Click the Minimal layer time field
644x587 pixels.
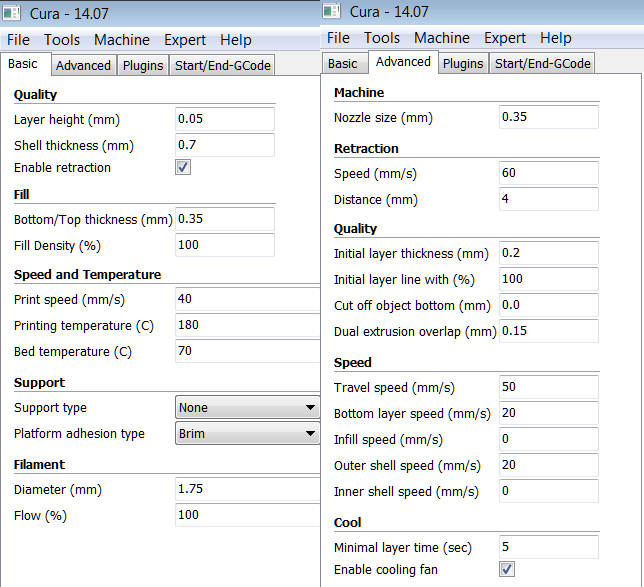click(548, 547)
